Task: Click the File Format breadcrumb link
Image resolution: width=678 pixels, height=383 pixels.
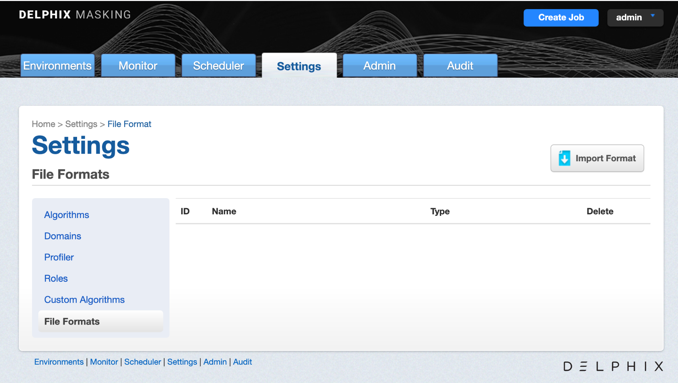Action: point(129,124)
